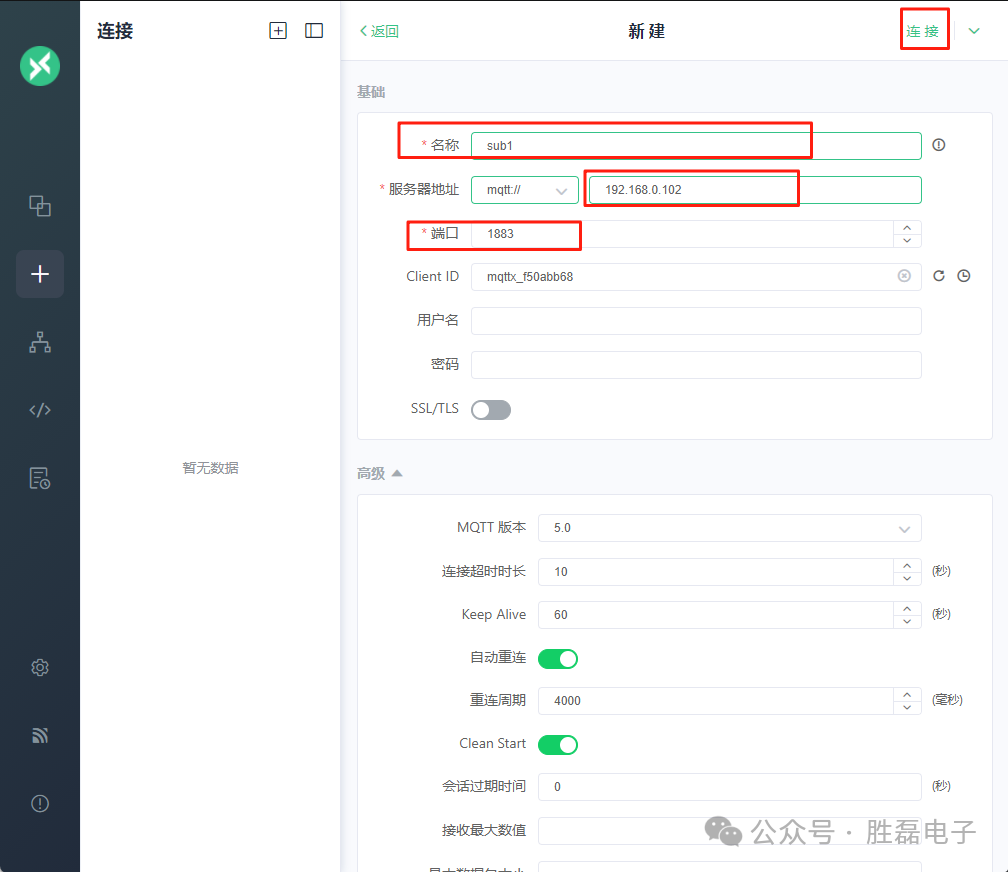Viewport: 1008px width, 872px height.
Task: Click the 重连周期 field with 4000
Action: 716,701
